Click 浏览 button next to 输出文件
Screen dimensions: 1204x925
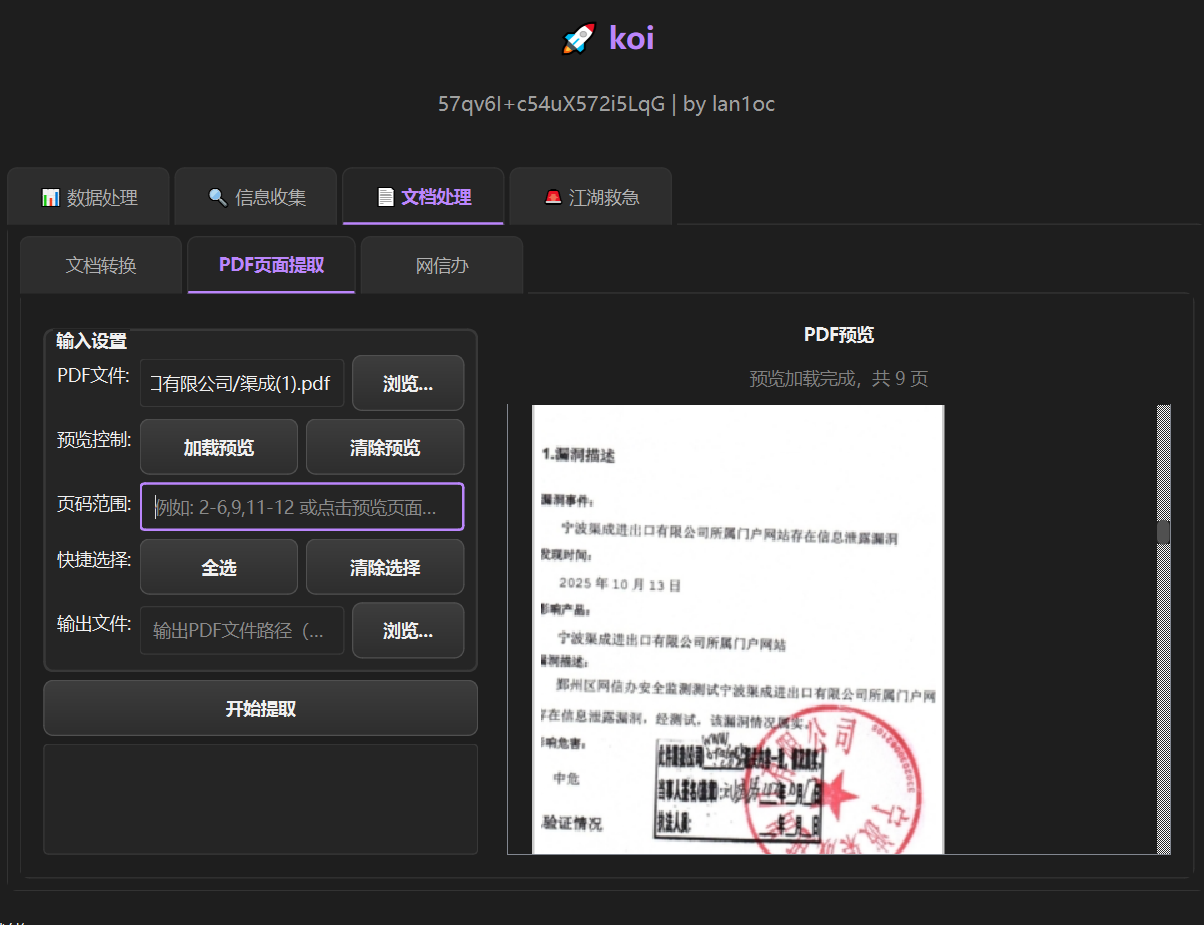click(408, 631)
